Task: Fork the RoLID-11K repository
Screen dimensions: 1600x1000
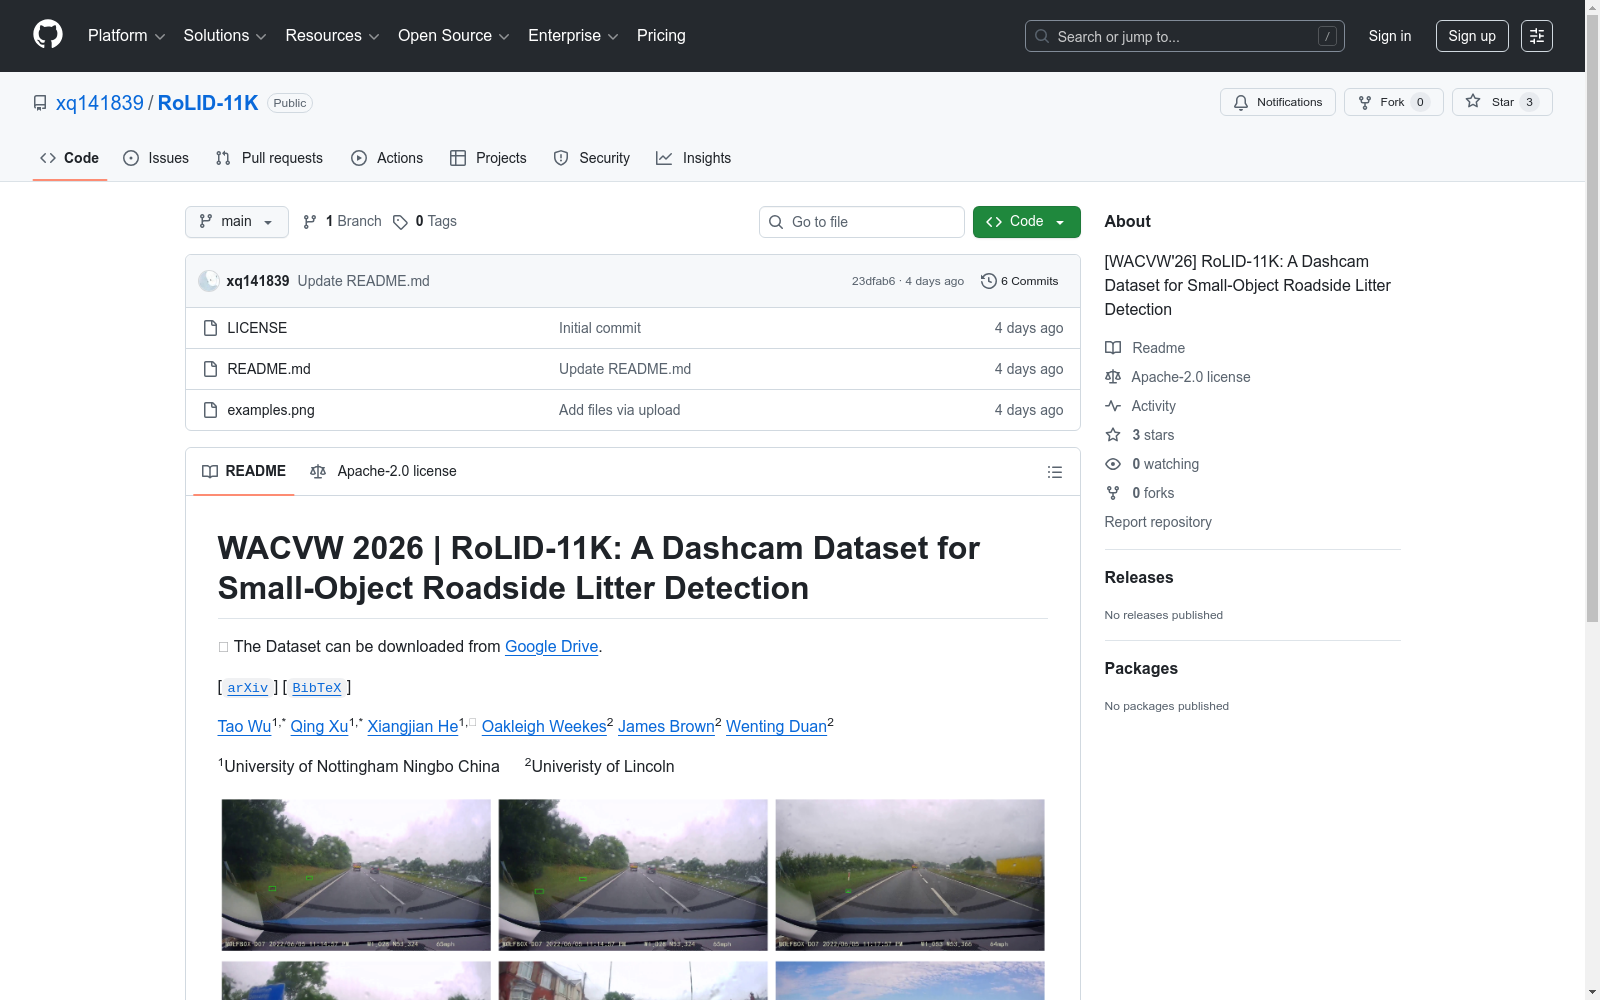Action: pos(1394,102)
